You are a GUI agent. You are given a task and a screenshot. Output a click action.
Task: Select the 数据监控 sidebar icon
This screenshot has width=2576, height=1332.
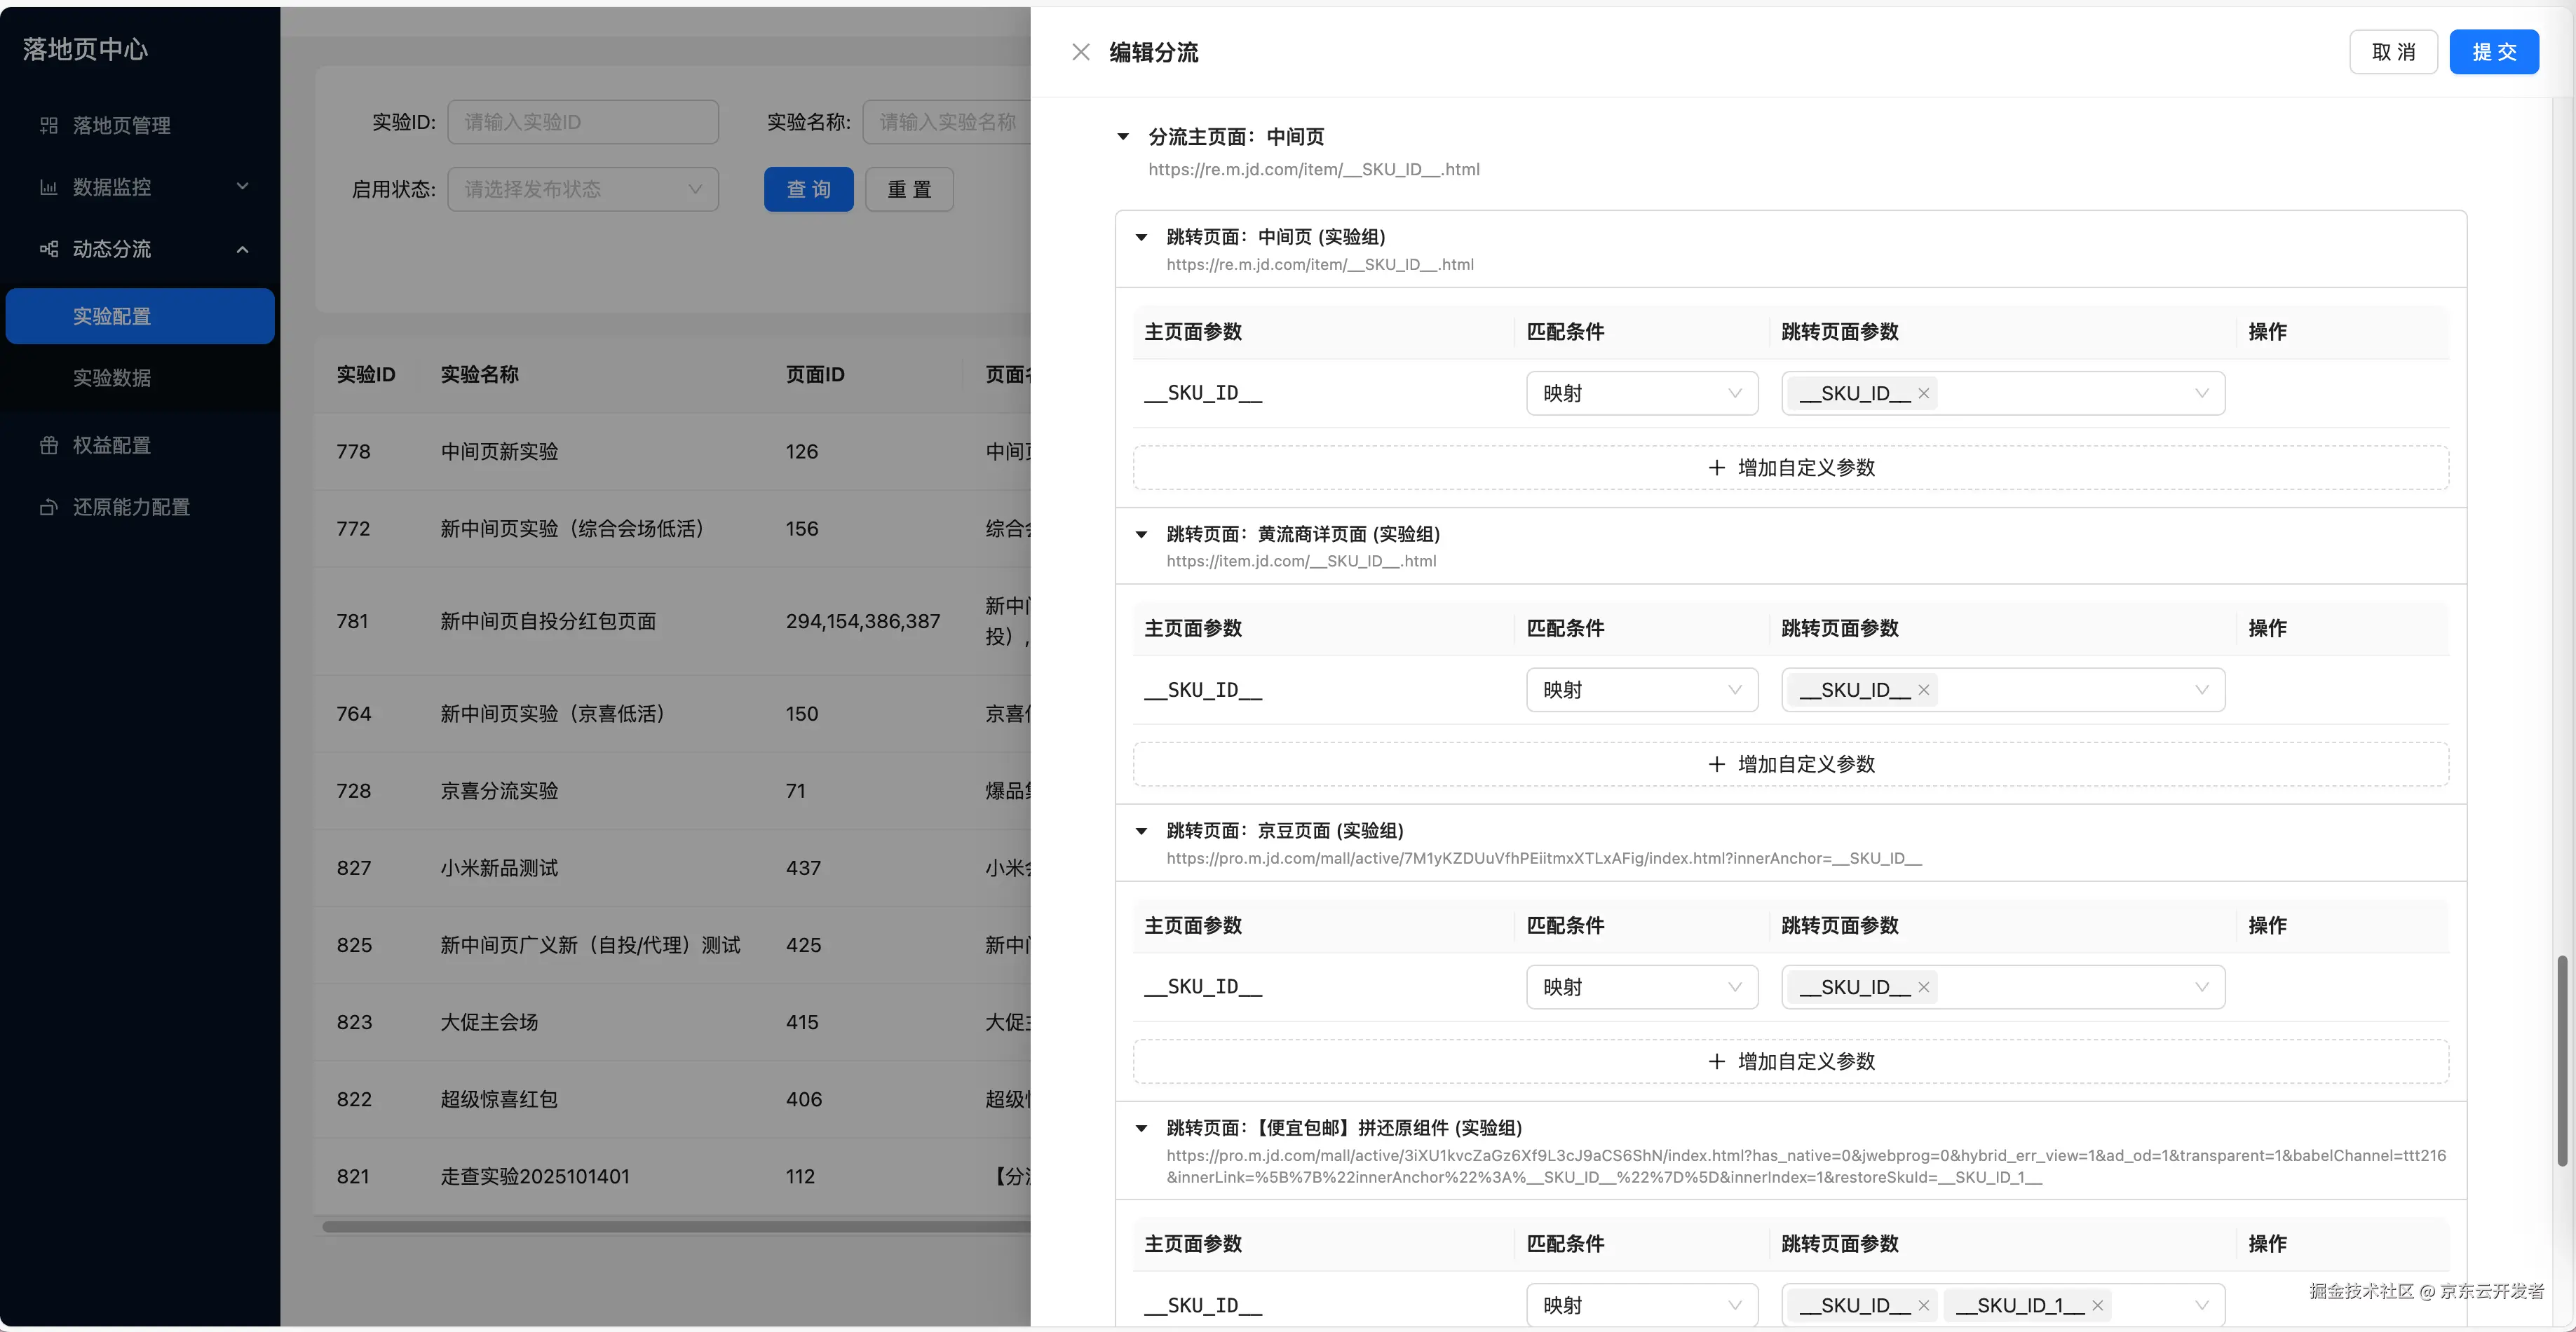pos(49,187)
